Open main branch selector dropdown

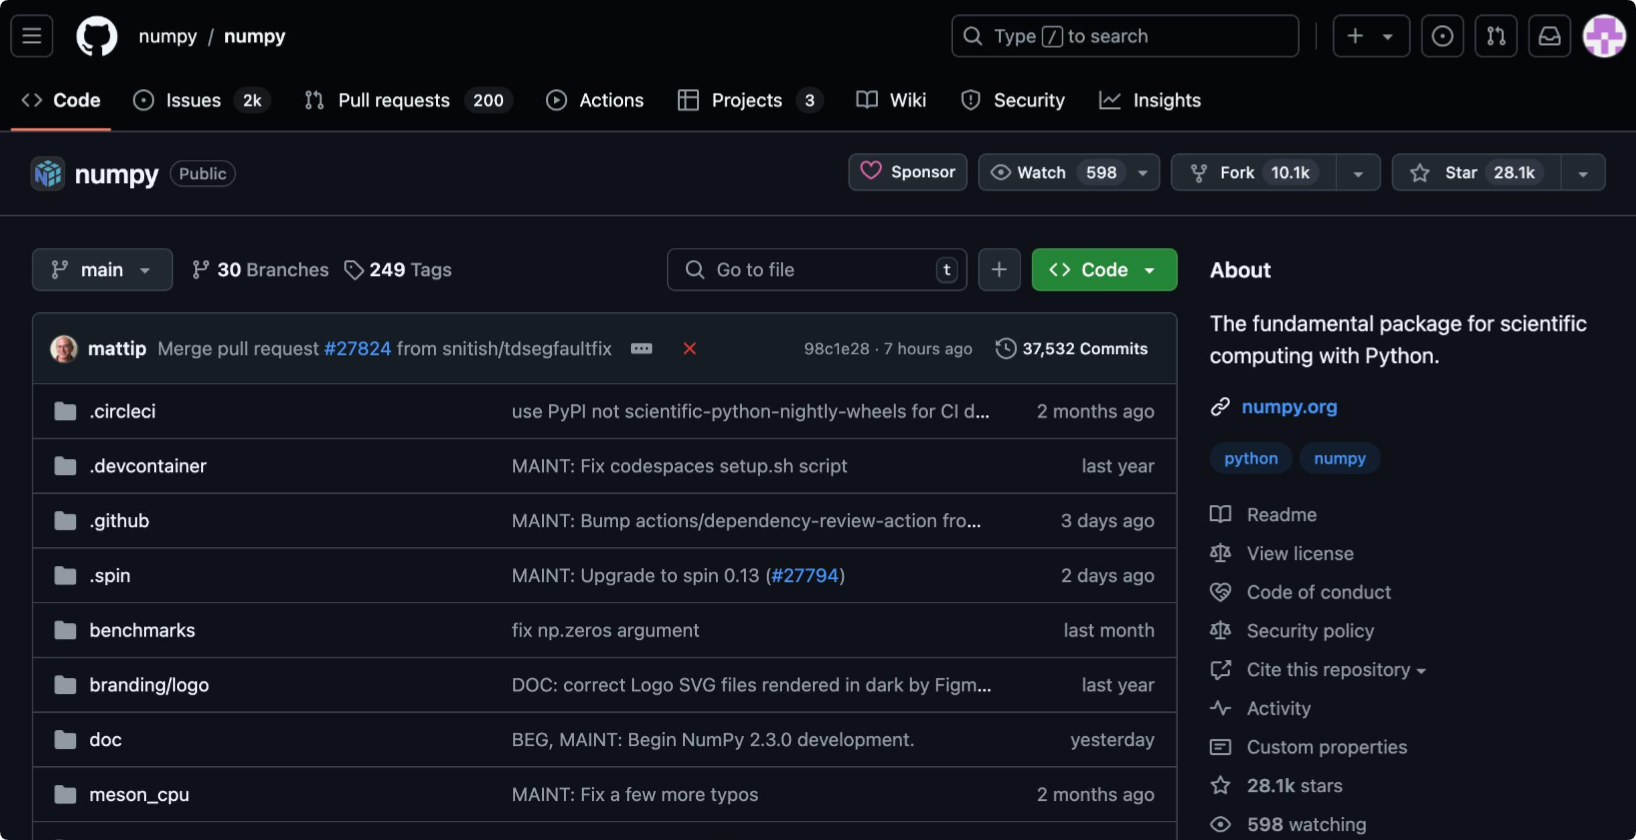click(x=102, y=270)
